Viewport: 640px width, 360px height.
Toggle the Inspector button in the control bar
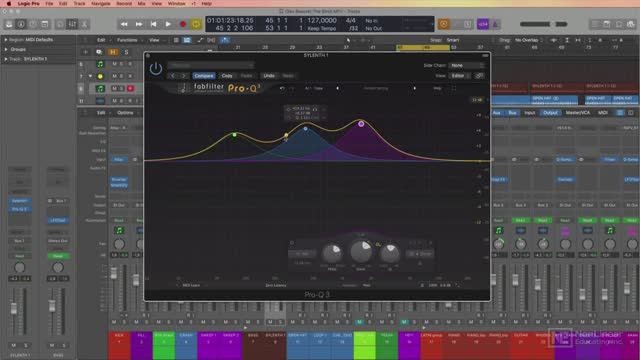pyautogui.click(x=21, y=24)
